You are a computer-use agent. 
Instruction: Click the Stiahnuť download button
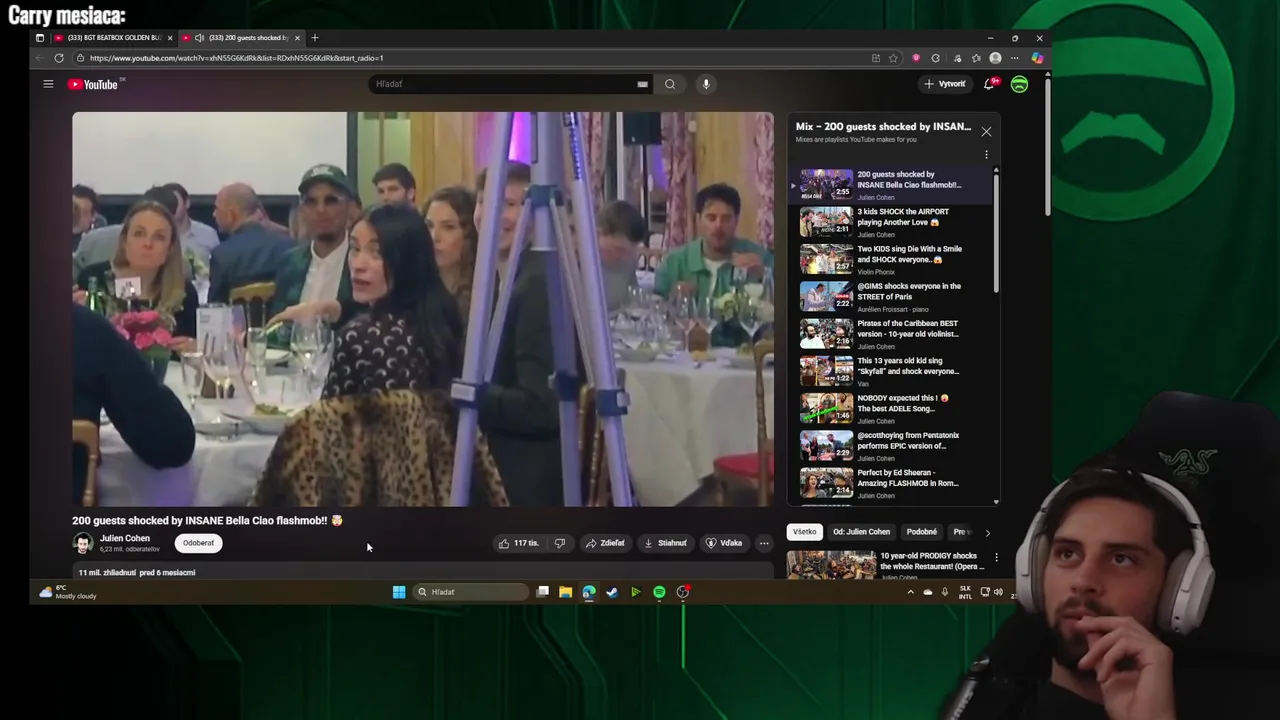(666, 543)
